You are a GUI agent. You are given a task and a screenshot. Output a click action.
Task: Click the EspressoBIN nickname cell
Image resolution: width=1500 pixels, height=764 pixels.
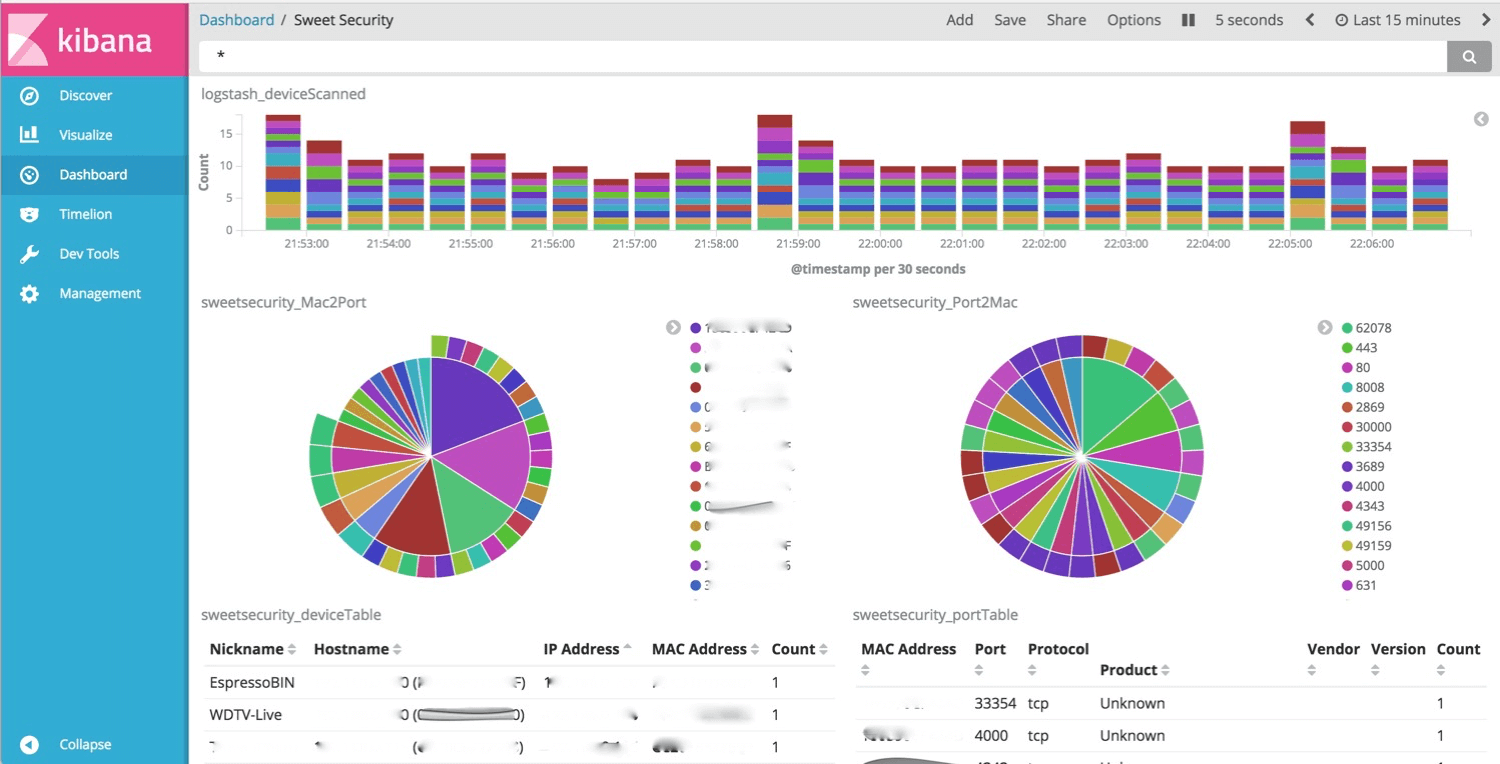click(x=252, y=683)
